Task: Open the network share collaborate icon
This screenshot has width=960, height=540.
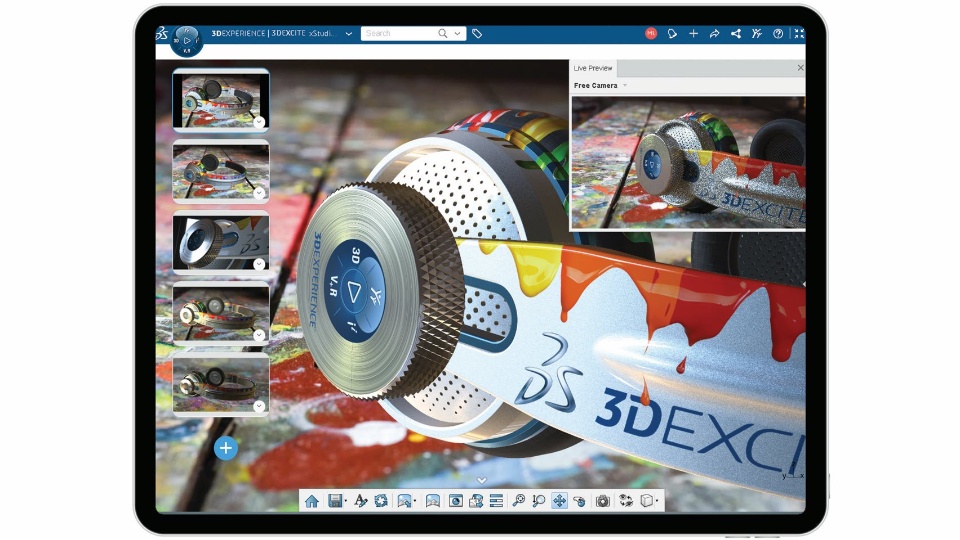Action: (x=736, y=34)
